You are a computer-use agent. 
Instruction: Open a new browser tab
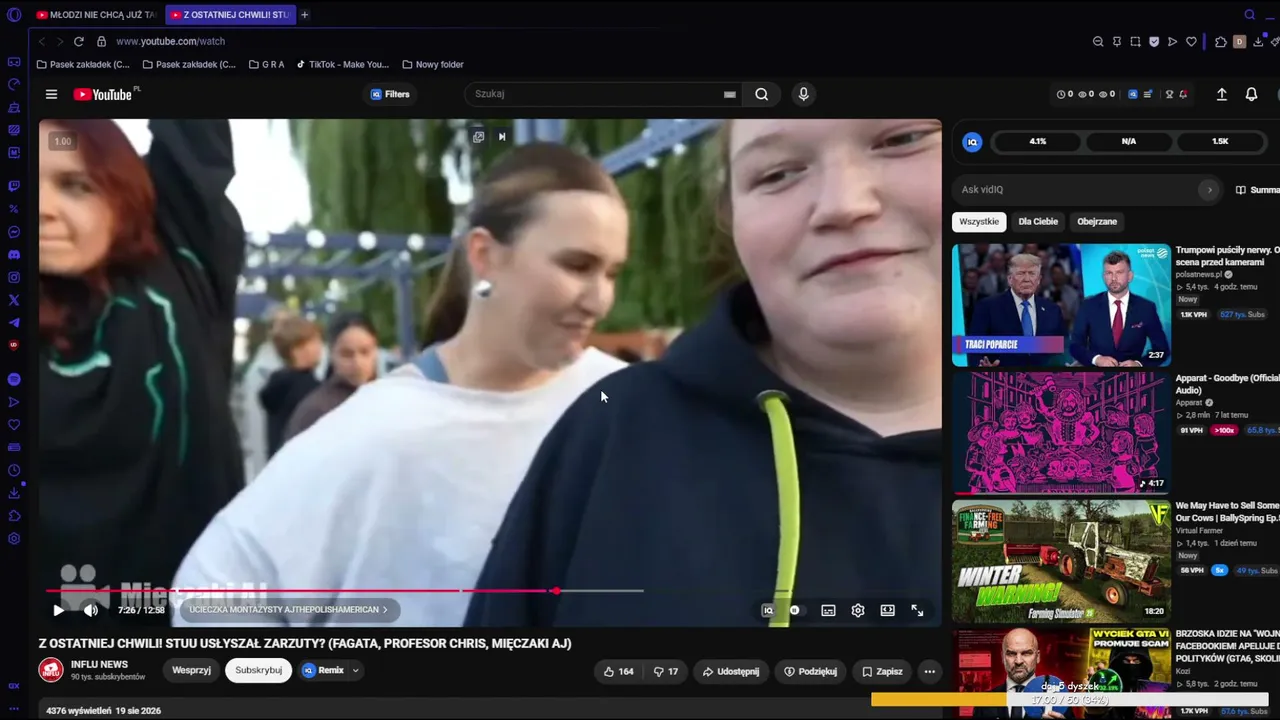pos(305,15)
